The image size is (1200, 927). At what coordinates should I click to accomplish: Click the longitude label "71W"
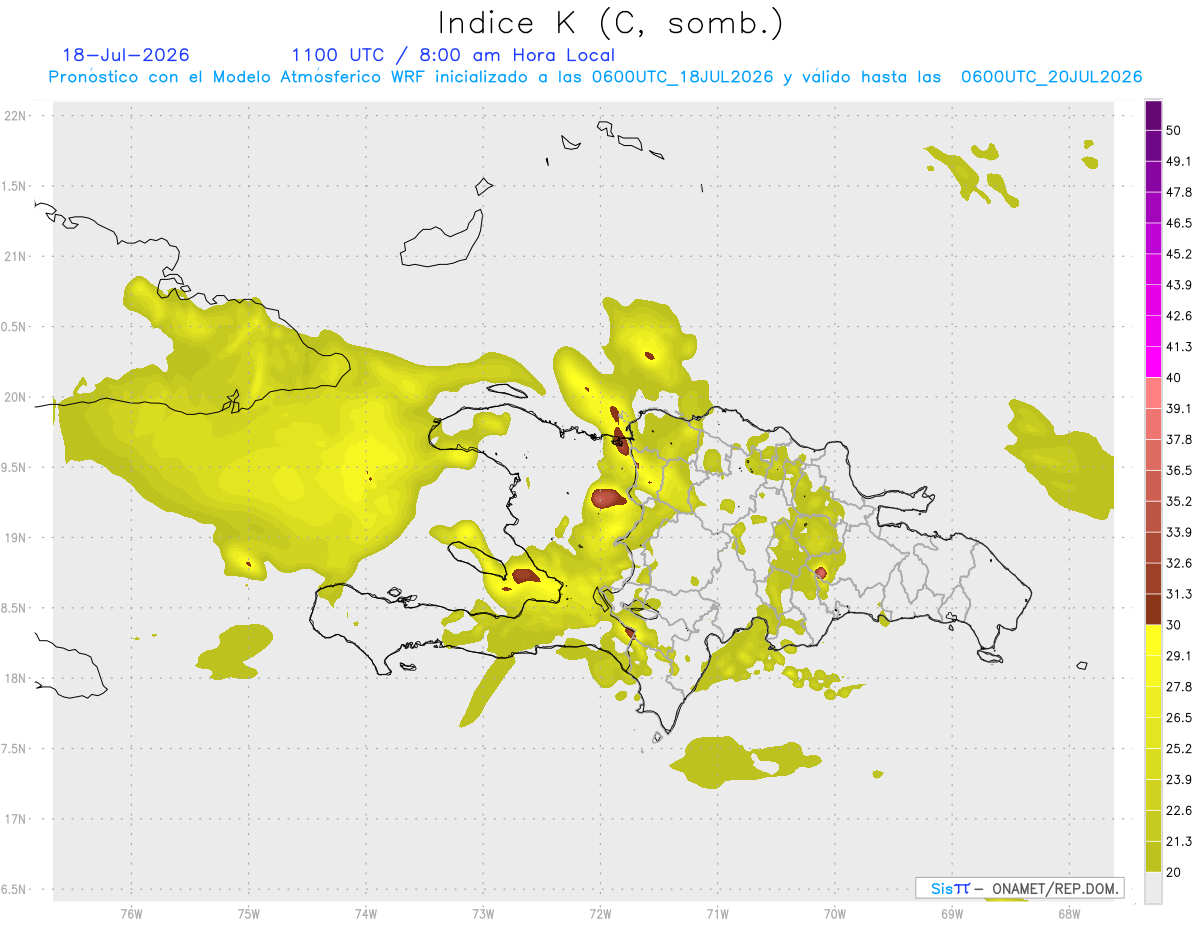(x=717, y=914)
